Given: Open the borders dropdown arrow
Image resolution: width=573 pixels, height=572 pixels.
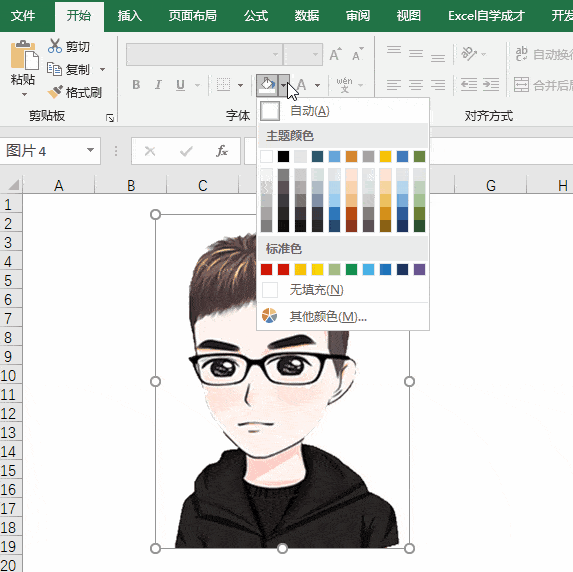Looking at the screenshot, I should 240,86.
